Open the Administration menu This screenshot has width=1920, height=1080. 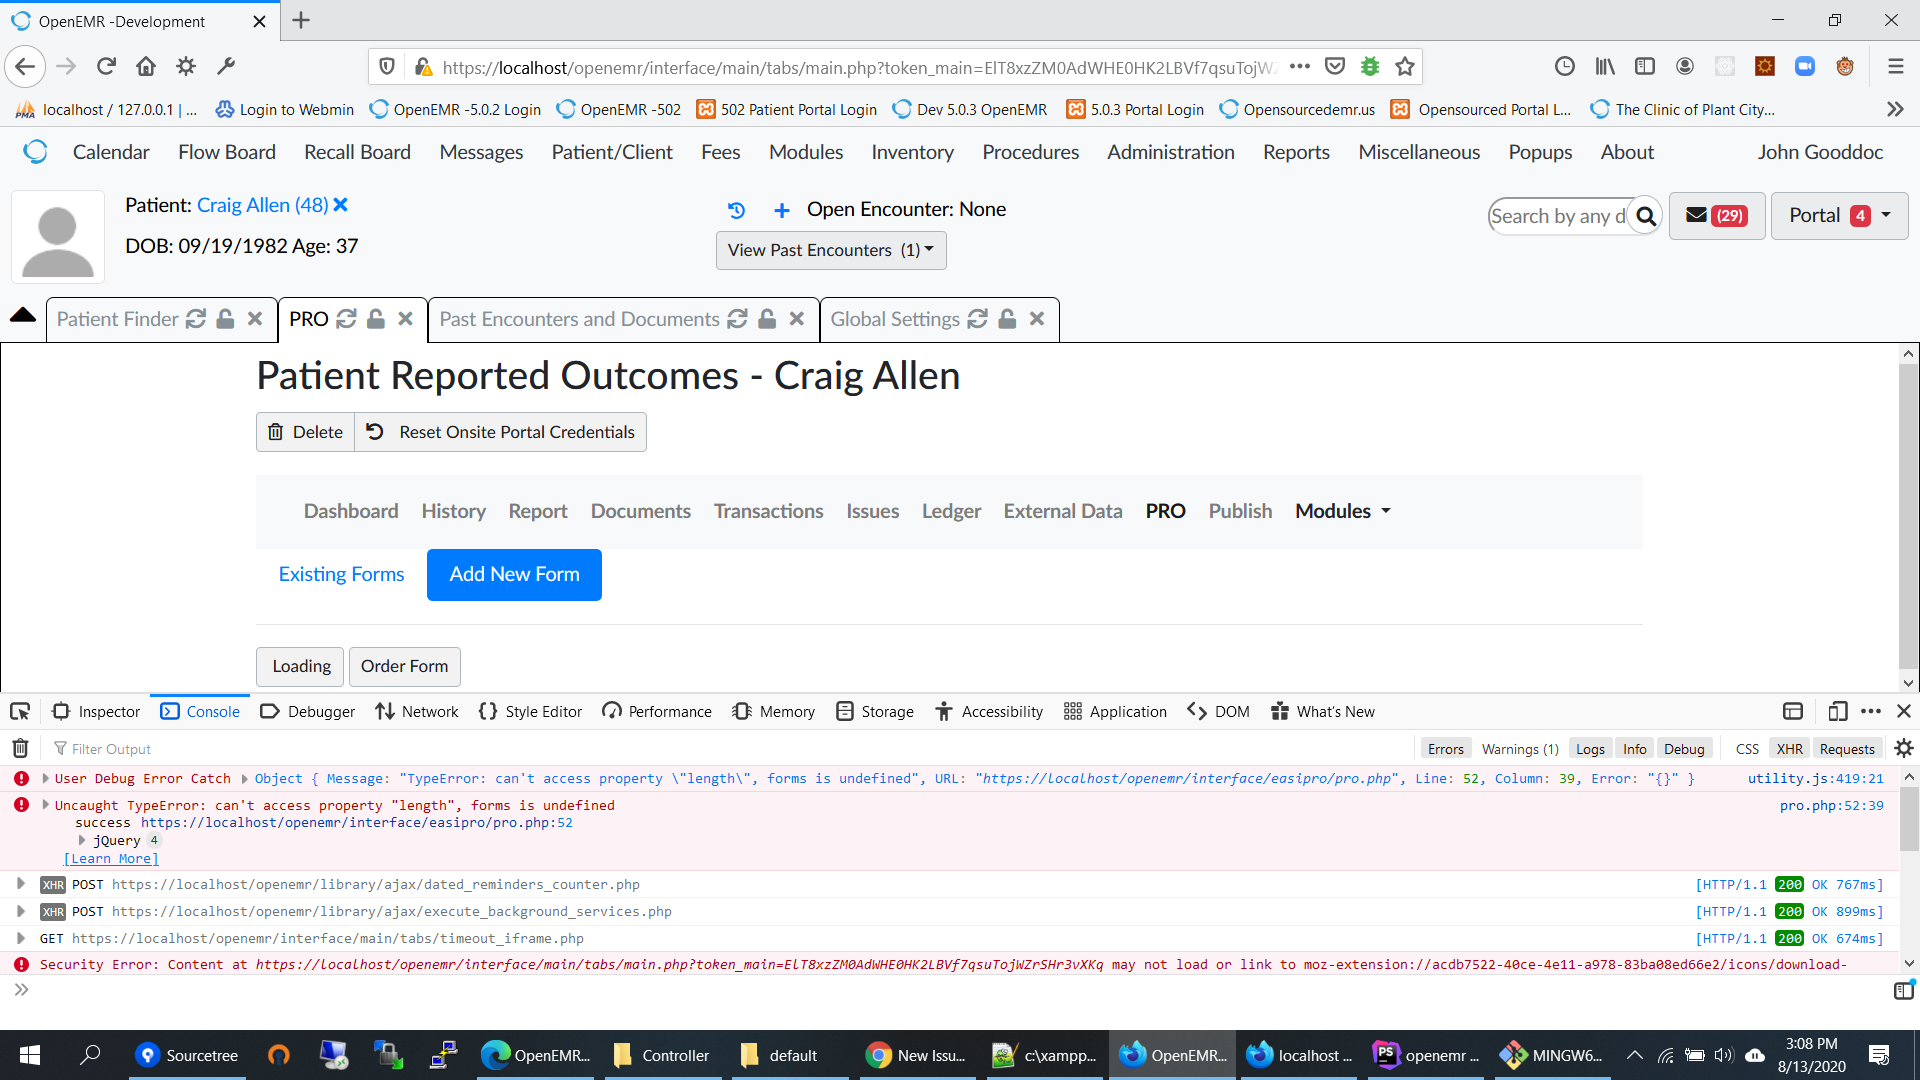[1170, 152]
